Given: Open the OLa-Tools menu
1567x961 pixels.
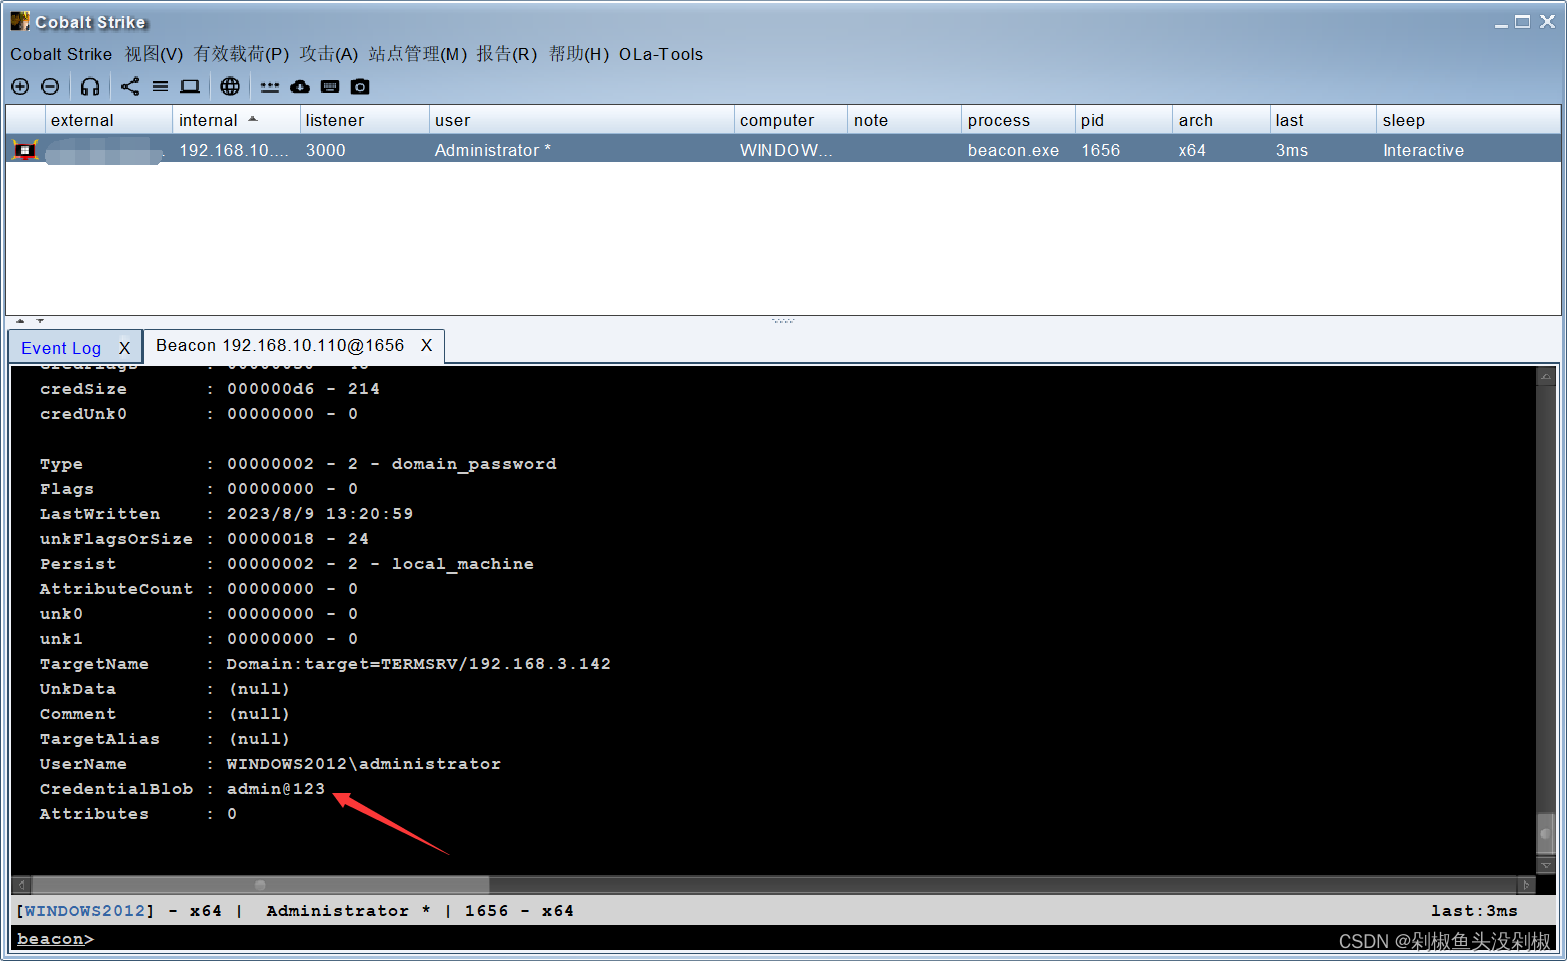Looking at the screenshot, I should tap(661, 54).
